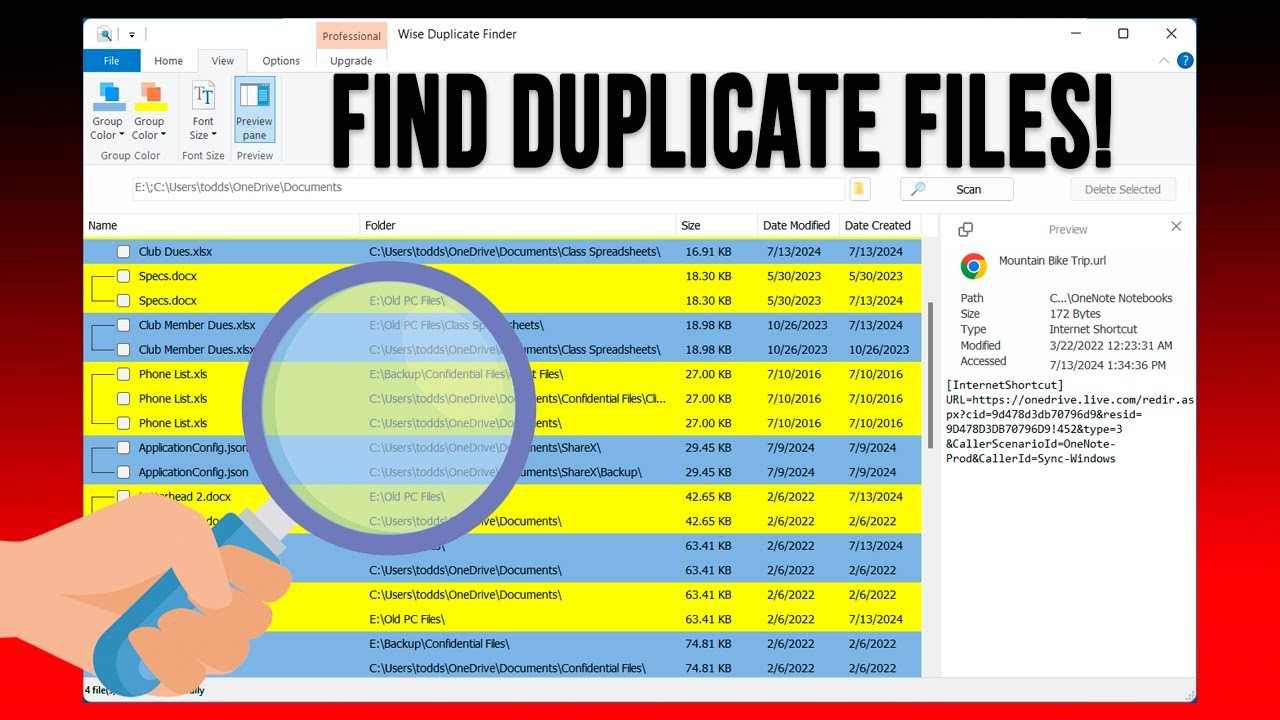Sort by Date Modified column header
This screenshot has height=720, width=1280.
pos(797,226)
